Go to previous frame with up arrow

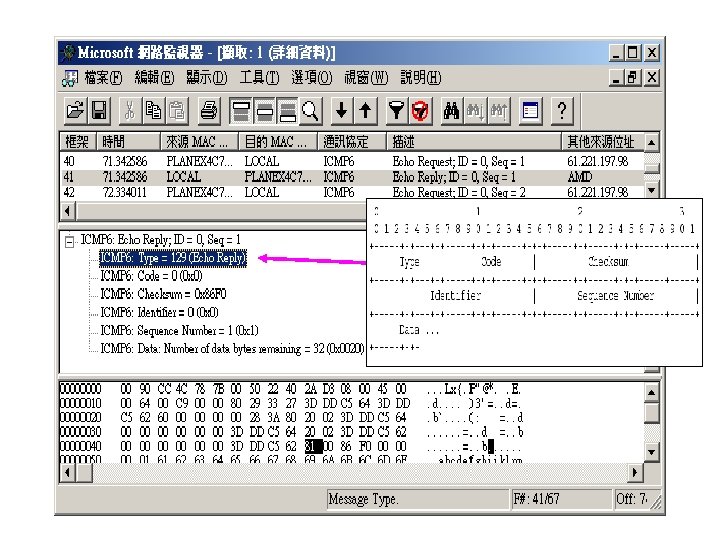(366, 111)
